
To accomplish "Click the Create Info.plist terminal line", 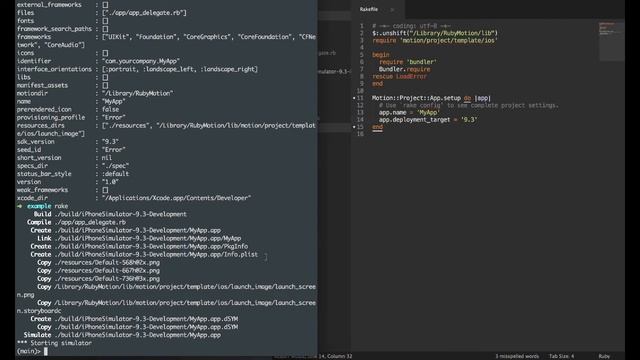I will tap(144, 254).
